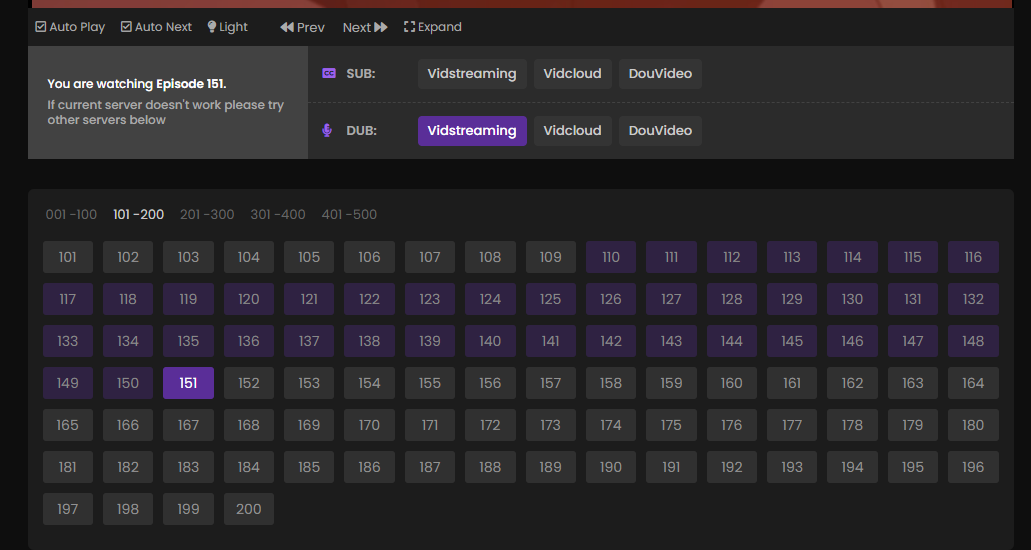Open episode 180
The image size is (1031, 550).
pos(973,425)
